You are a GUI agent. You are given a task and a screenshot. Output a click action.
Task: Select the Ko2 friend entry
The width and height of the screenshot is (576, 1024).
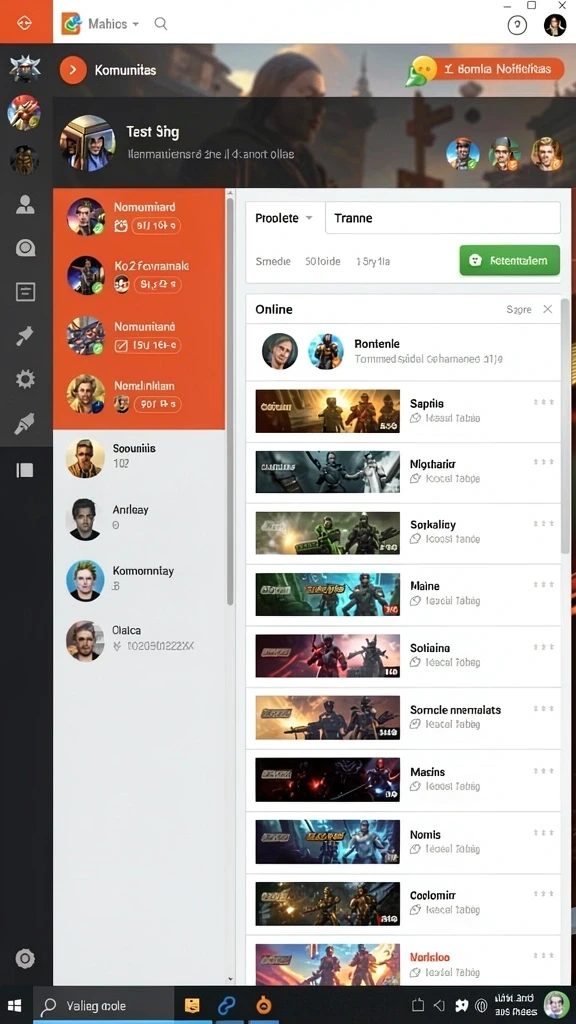click(139, 276)
